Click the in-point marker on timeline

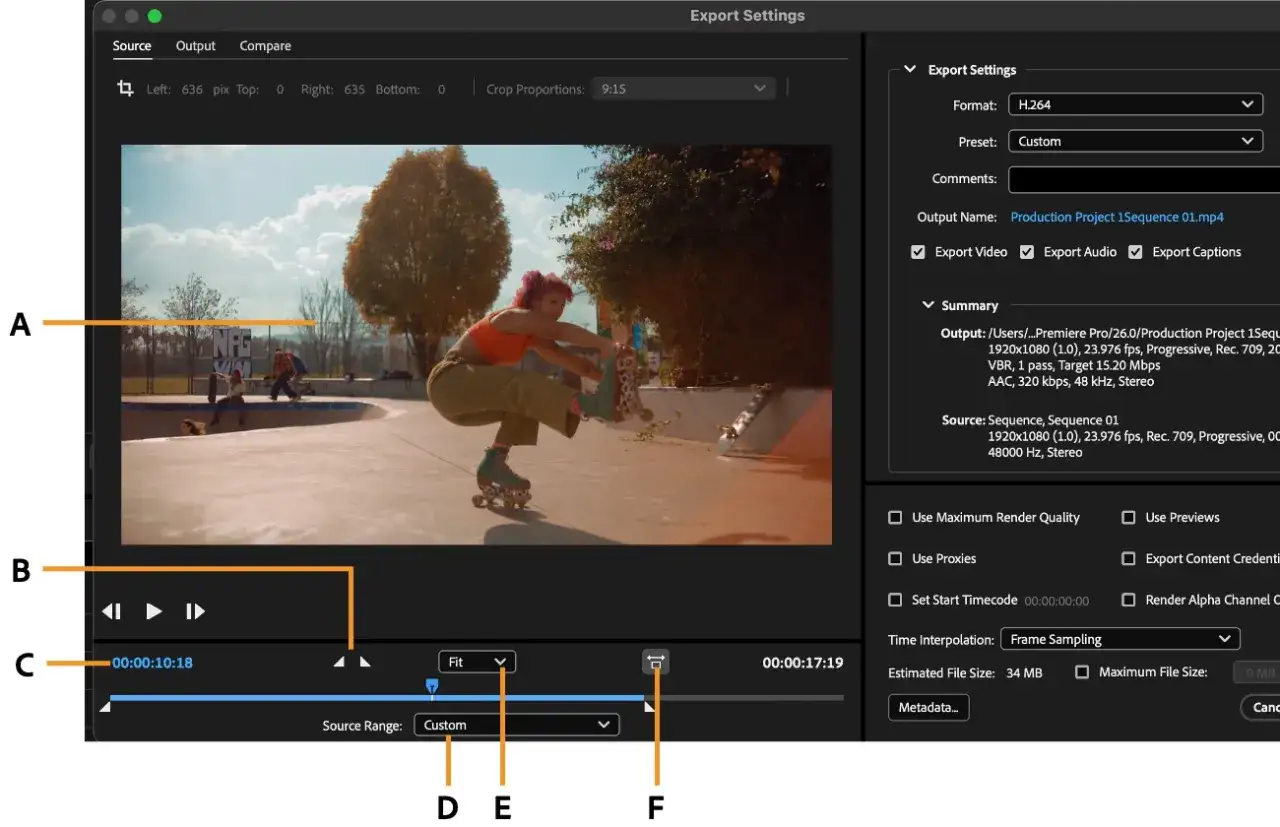coord(105,707)
